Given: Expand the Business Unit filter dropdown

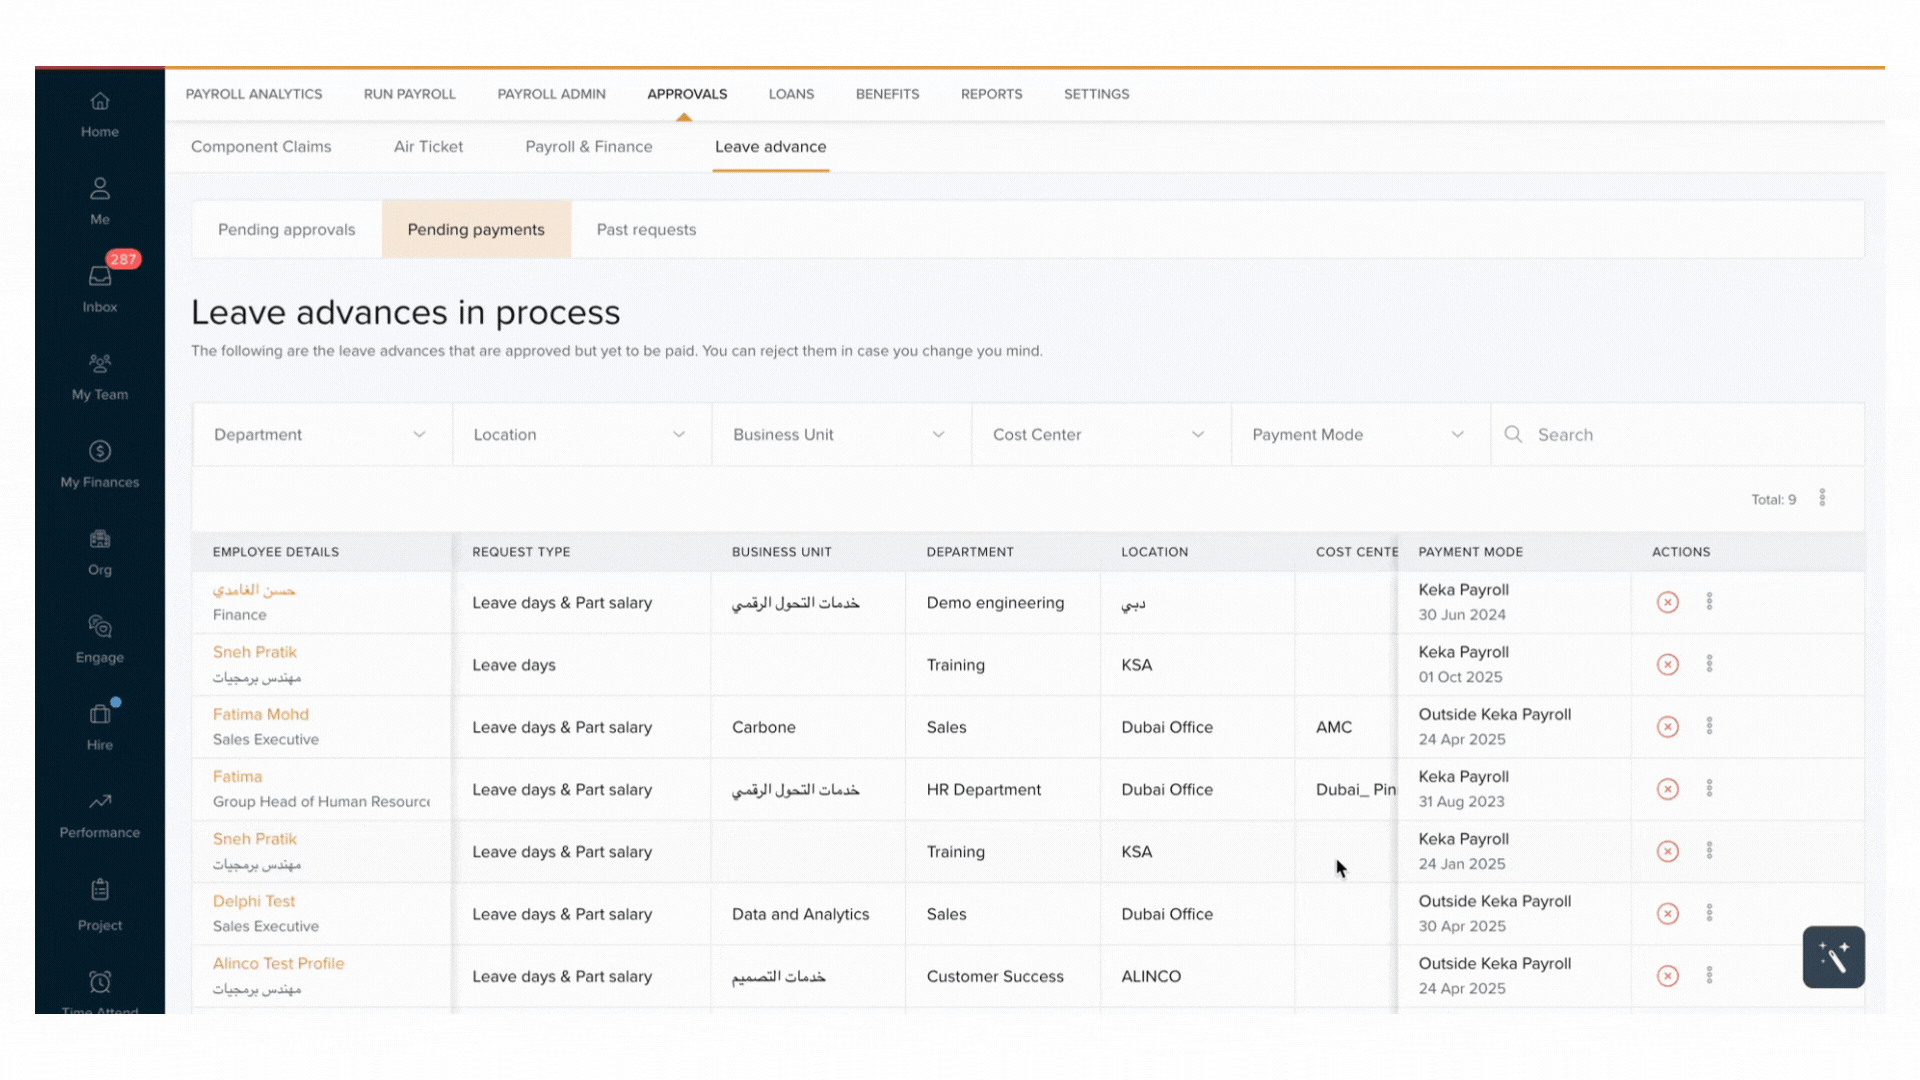Looking at the screenshot, I should point(840,435).
